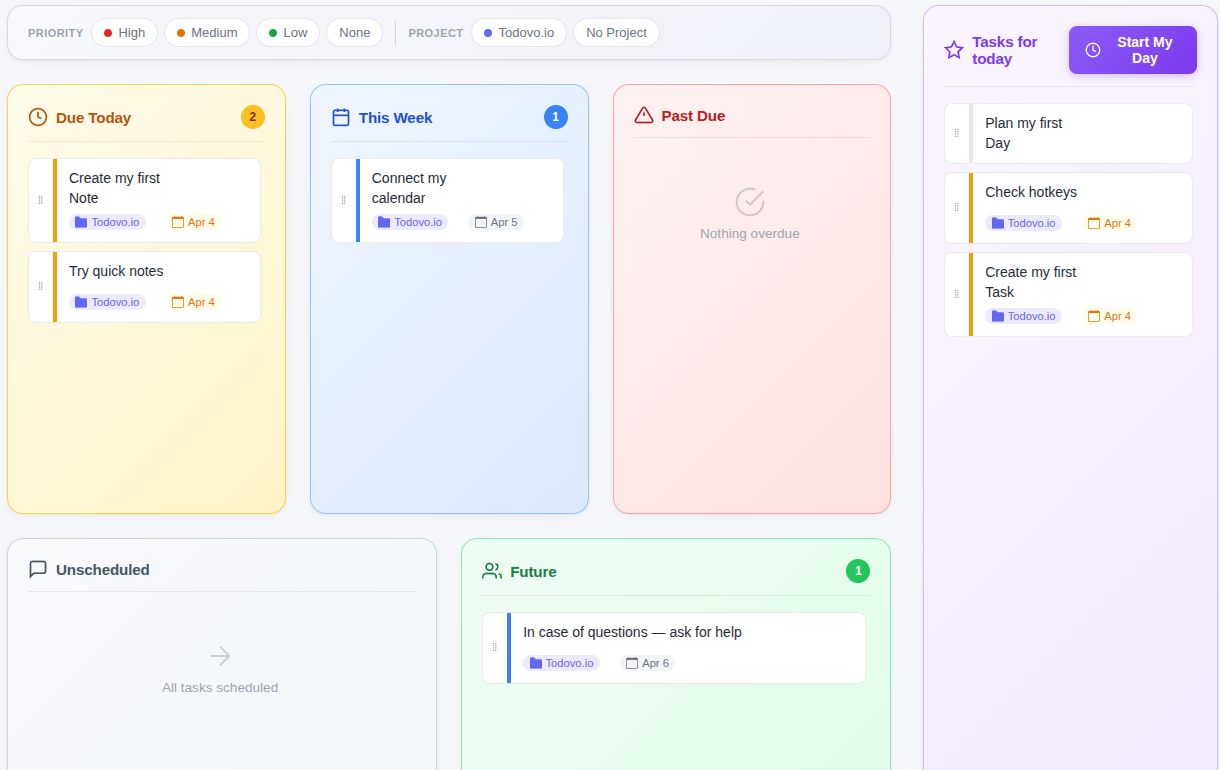Screen dimensions: 1220x770
Task: Click the drag handle on Plan my first Day
Action: click(957, 133)
